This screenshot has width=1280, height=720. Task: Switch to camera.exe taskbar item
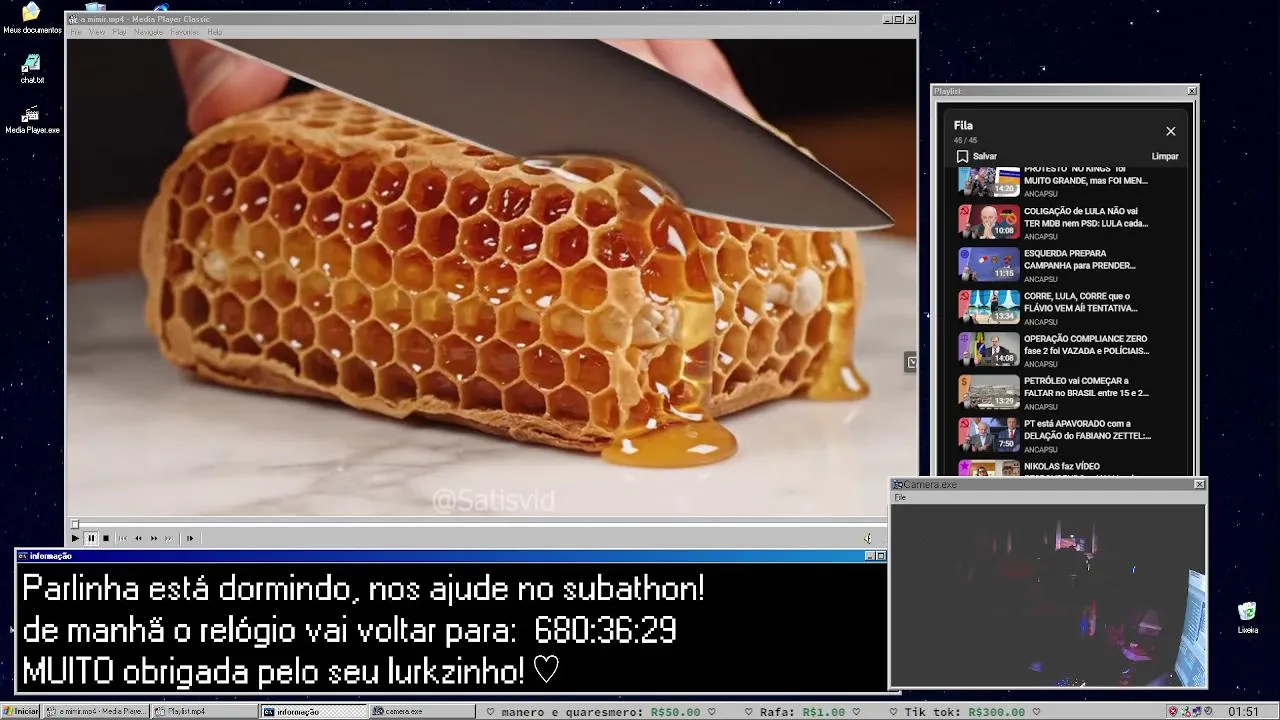point(422,711)
